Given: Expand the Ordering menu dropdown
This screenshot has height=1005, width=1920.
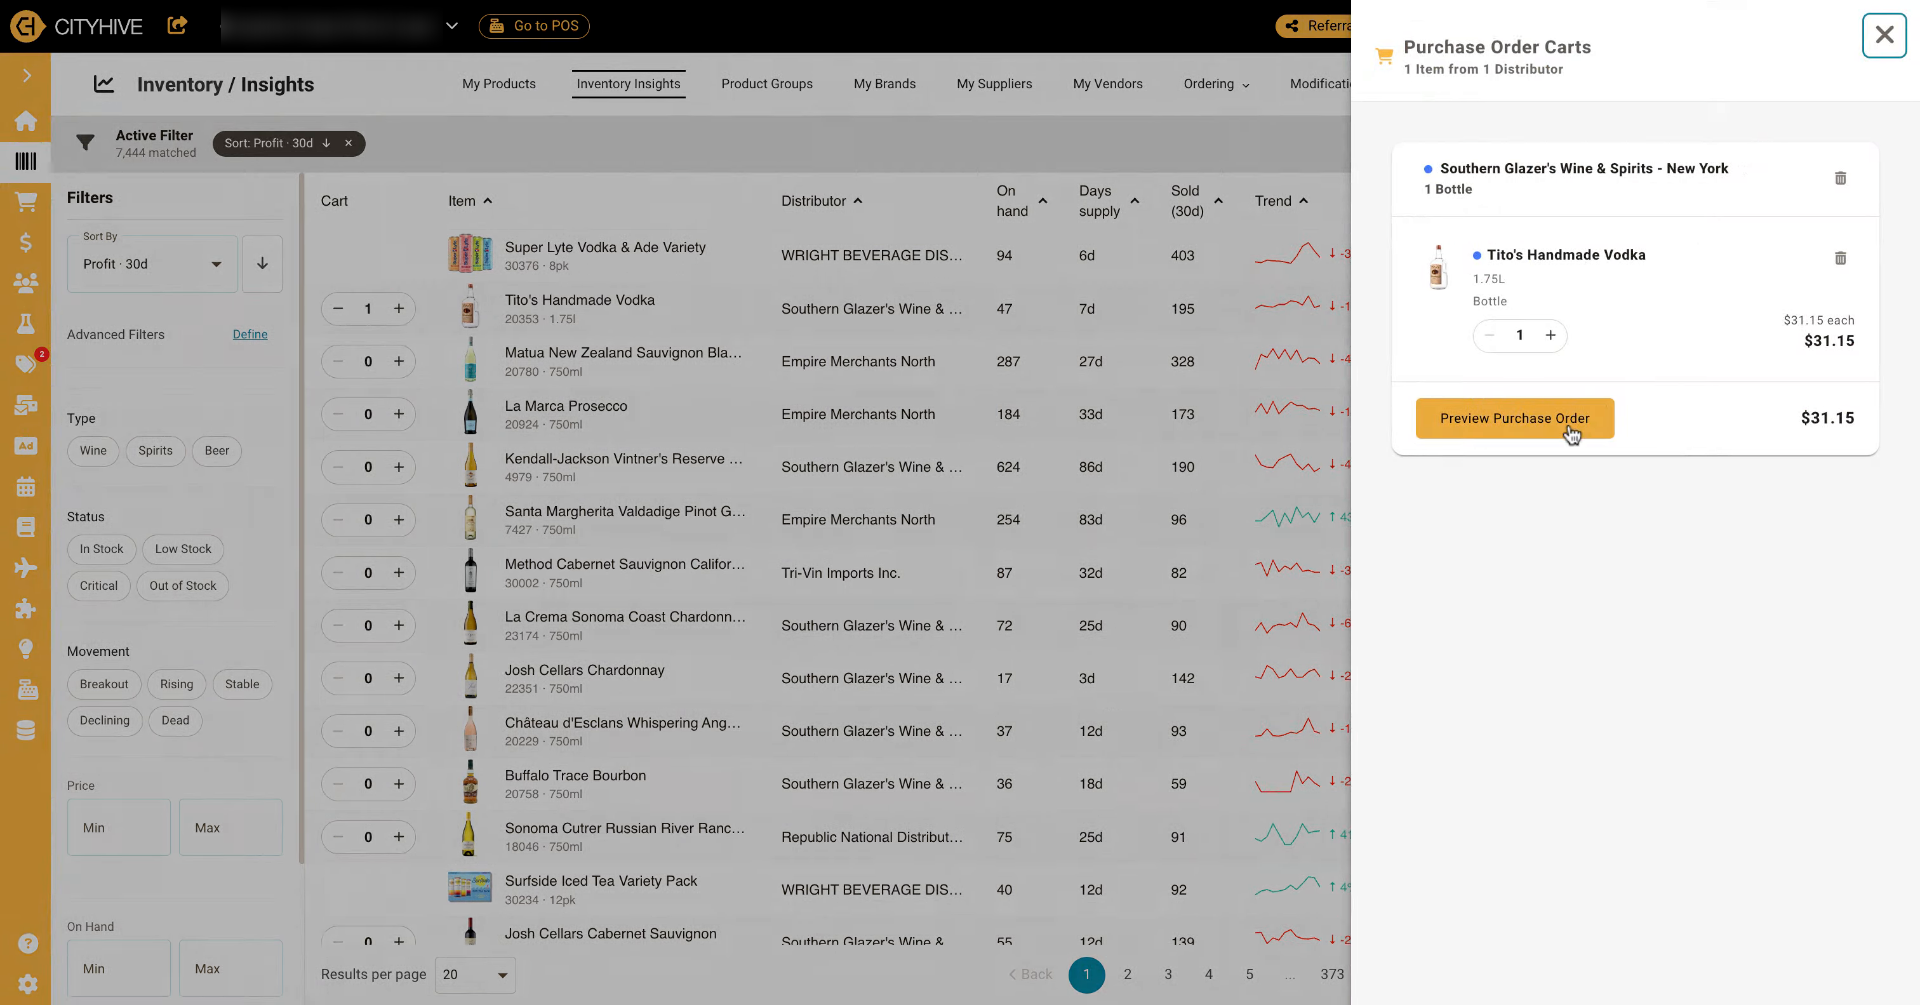Looking at the screenshot, I should (1216, 84).
